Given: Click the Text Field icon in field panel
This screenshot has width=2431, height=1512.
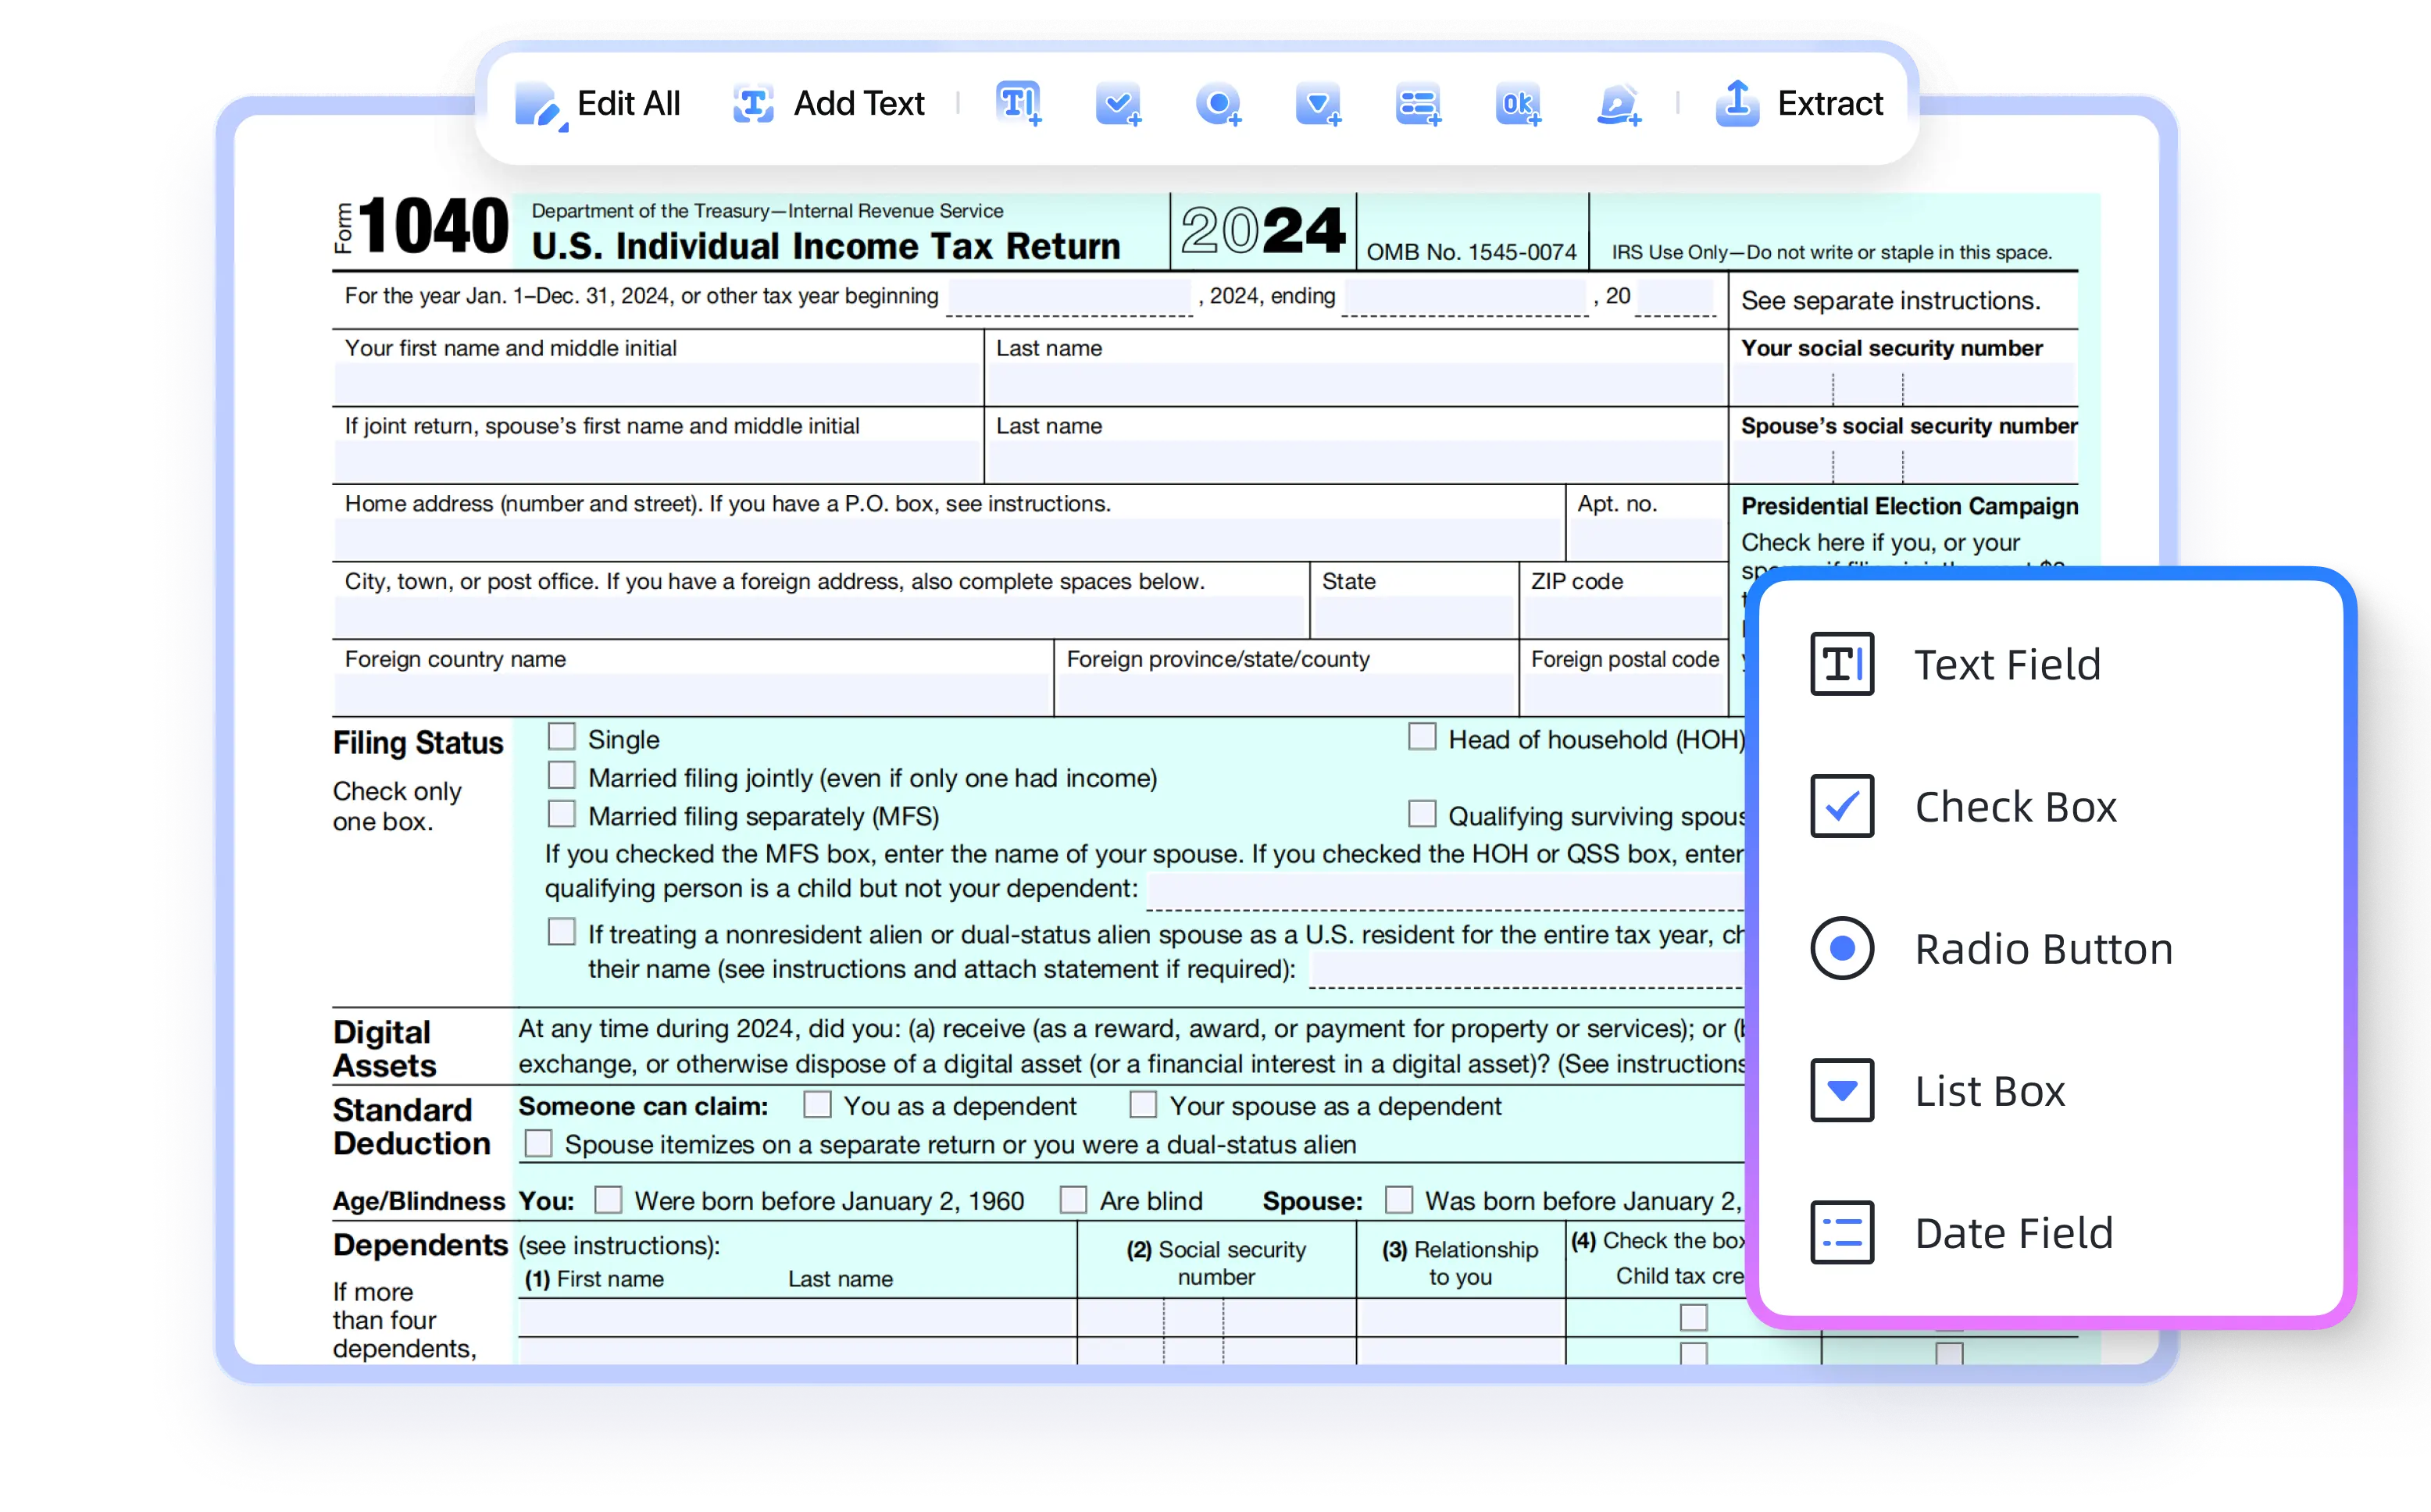Looking at the screenshot, I should click(x=1841, y=663).
